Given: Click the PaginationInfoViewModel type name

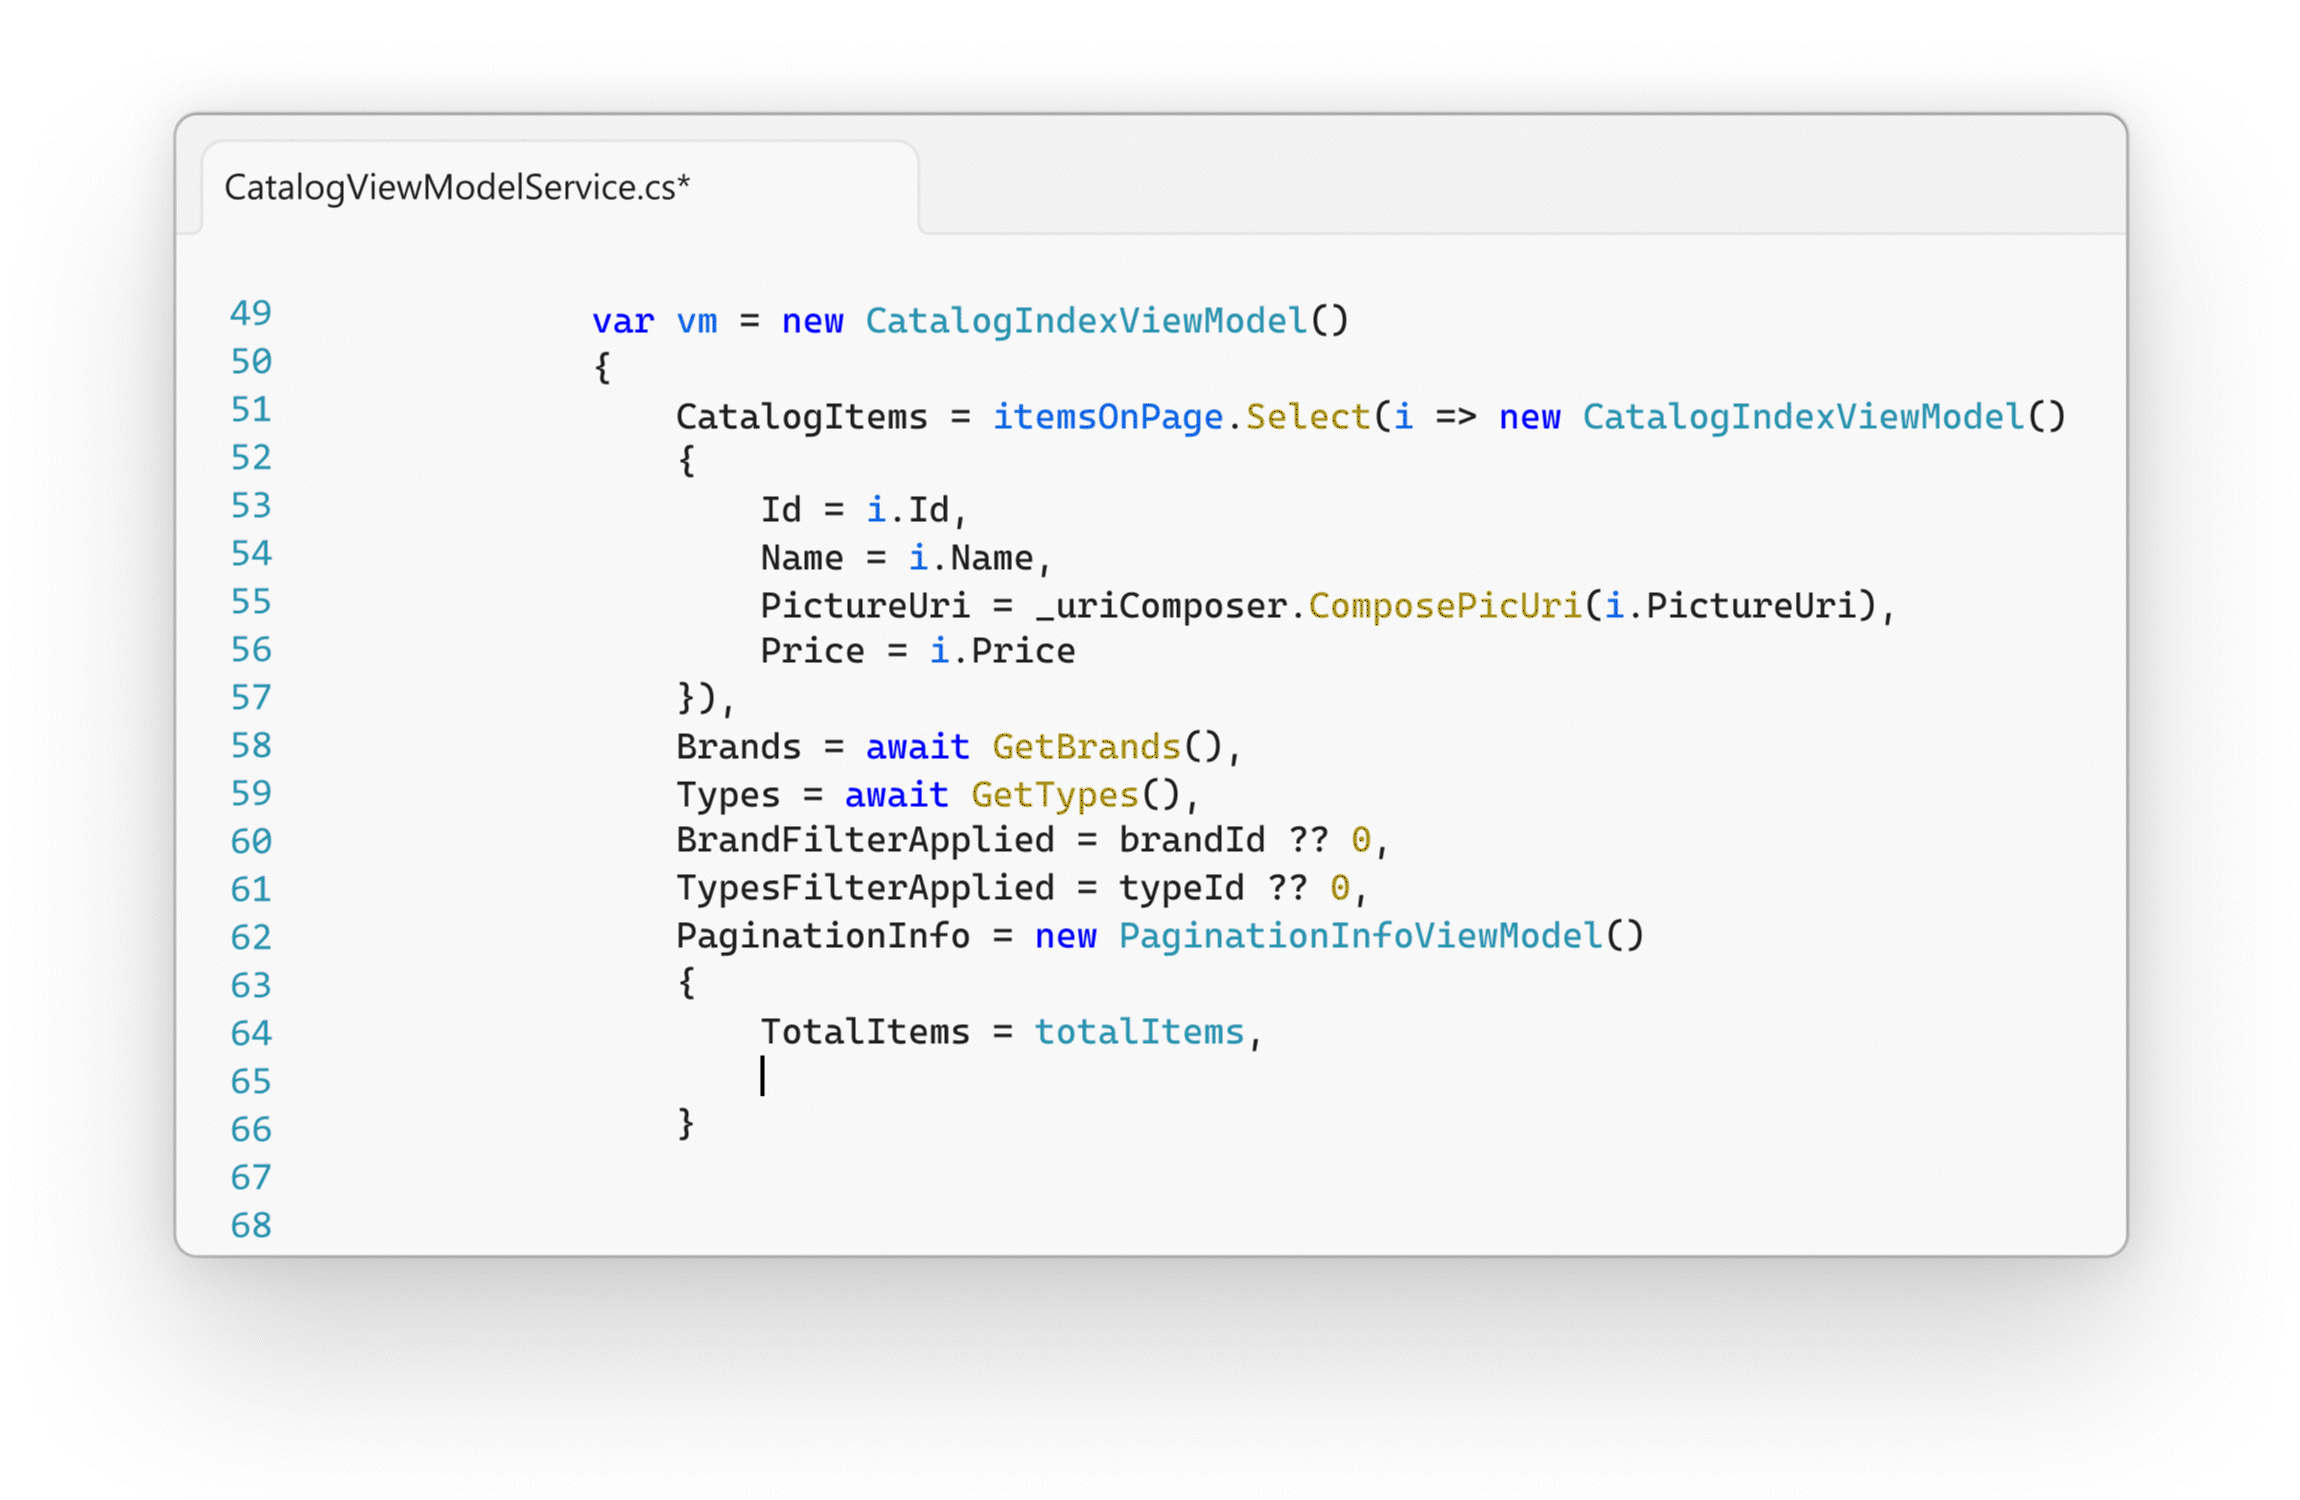Looking at the screenshot, I should 1360,936.
